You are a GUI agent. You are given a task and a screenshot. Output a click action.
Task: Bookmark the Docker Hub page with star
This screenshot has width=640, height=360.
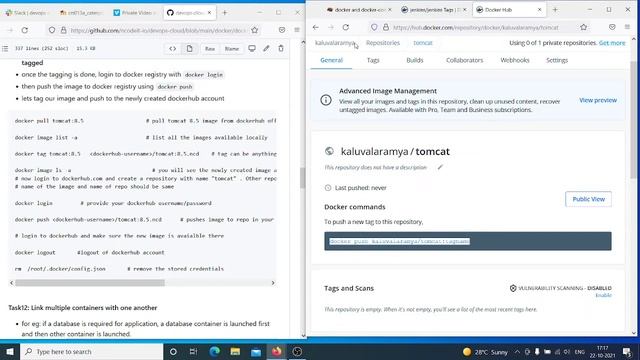584,27
